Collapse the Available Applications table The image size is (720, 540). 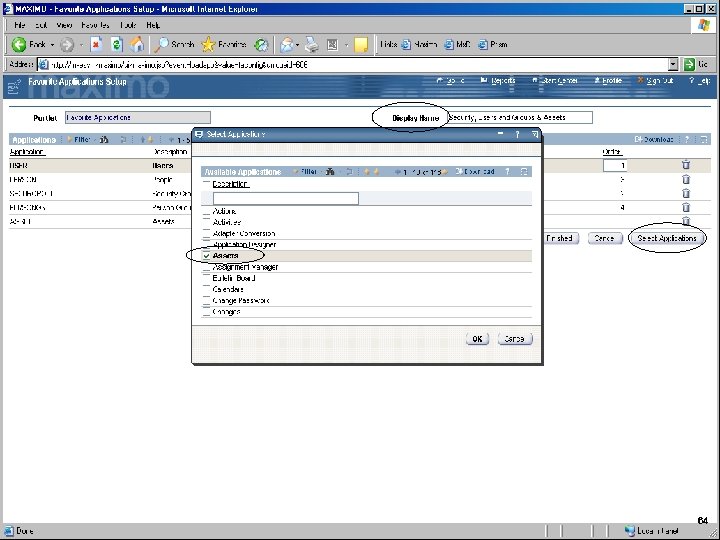tap(524, 172)
